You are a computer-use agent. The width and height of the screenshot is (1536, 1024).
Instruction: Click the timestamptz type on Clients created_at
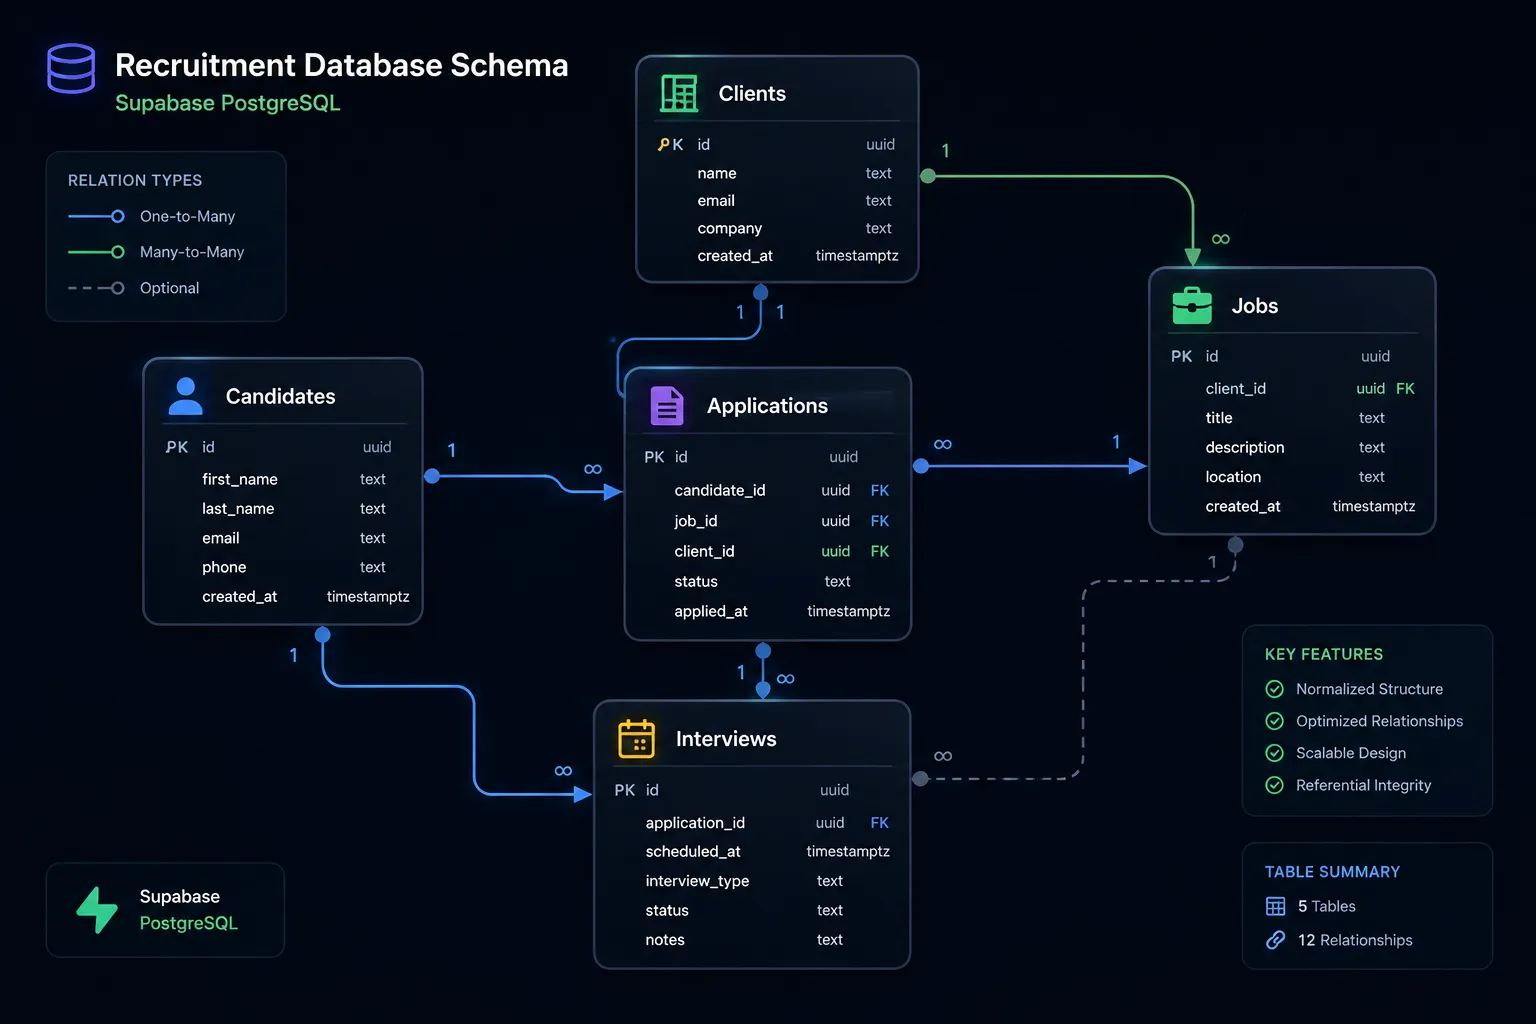(857, 256)
